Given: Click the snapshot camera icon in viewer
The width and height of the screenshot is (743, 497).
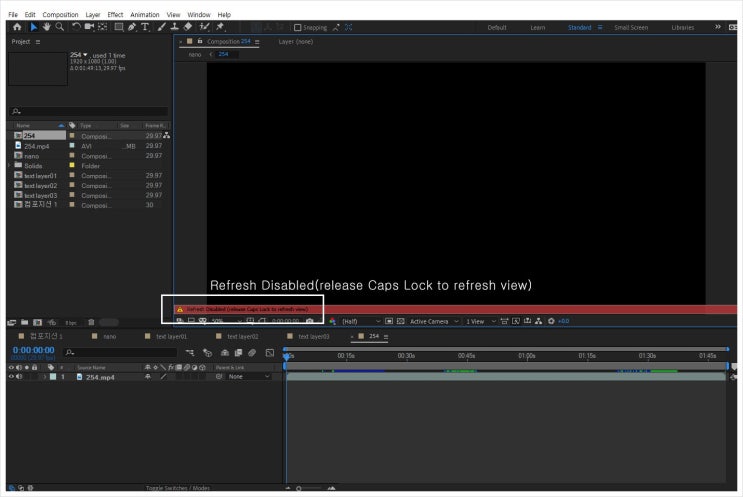Looking at the screenshot, I should tap(310, 321).
